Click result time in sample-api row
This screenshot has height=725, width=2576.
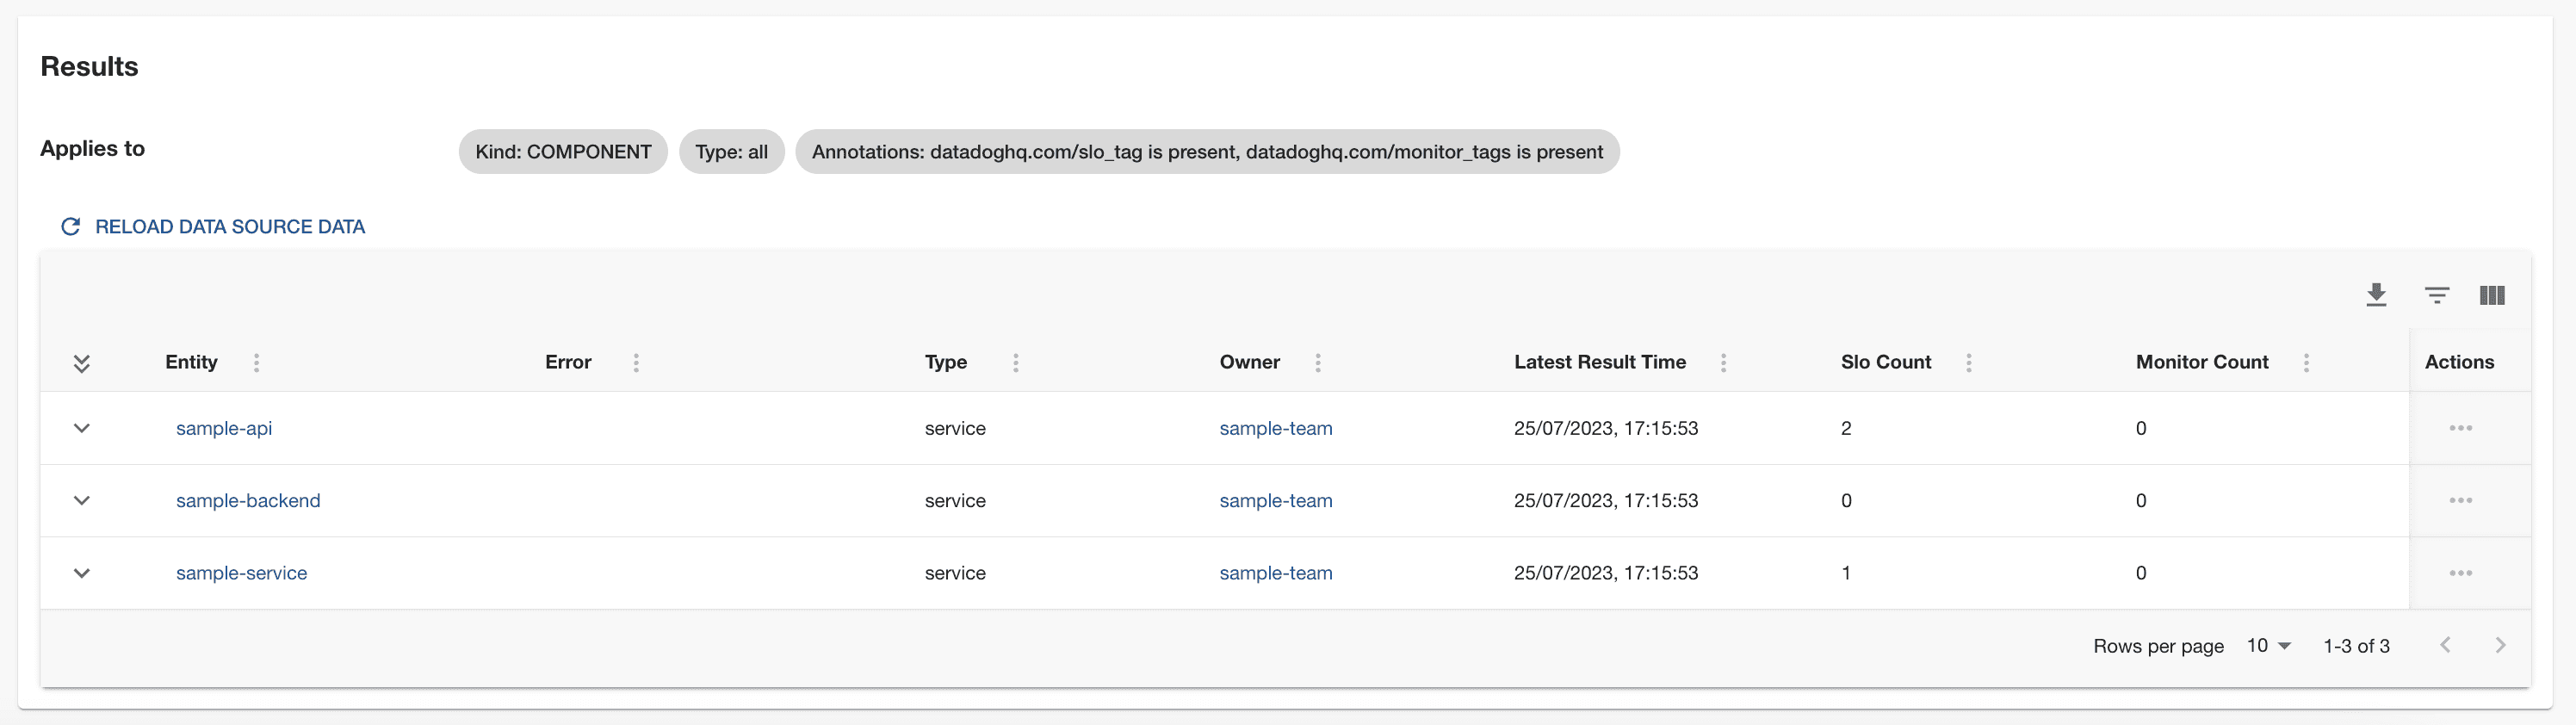1605,428
